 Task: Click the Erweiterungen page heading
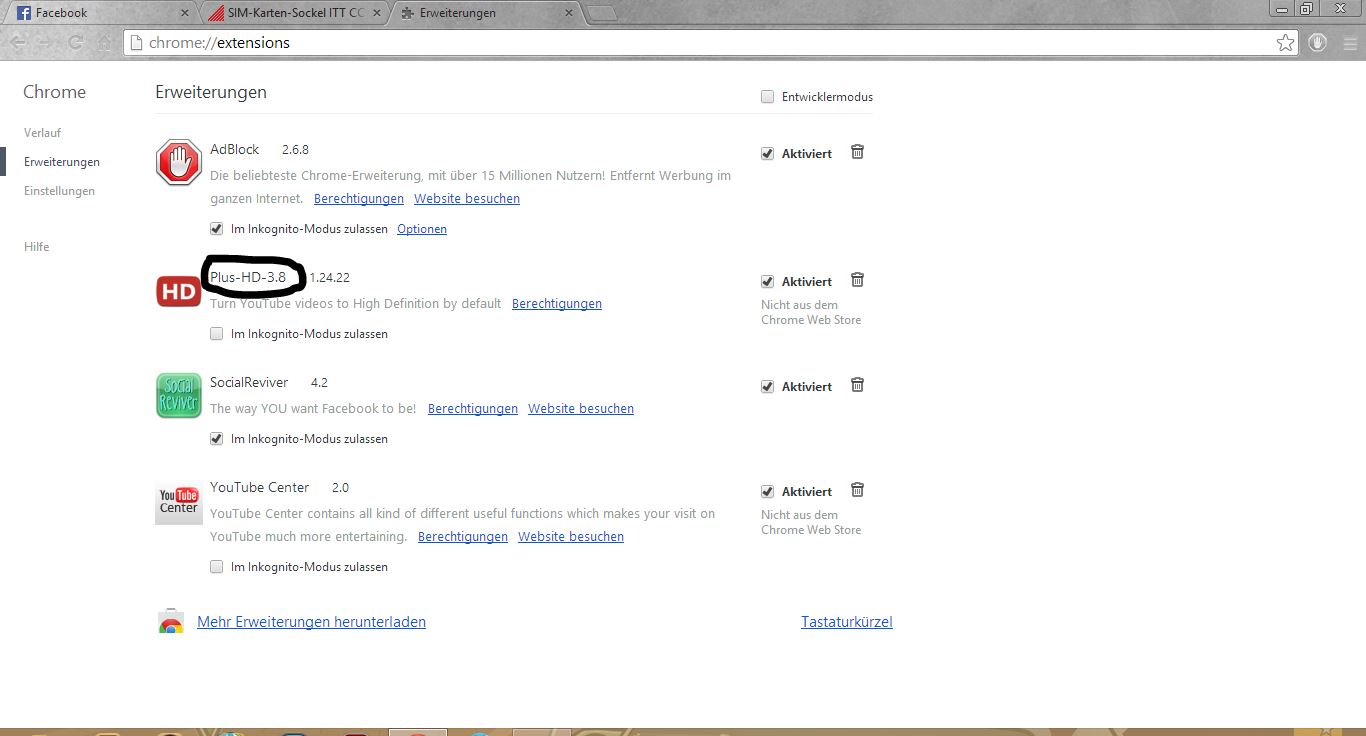pos(211,92)
